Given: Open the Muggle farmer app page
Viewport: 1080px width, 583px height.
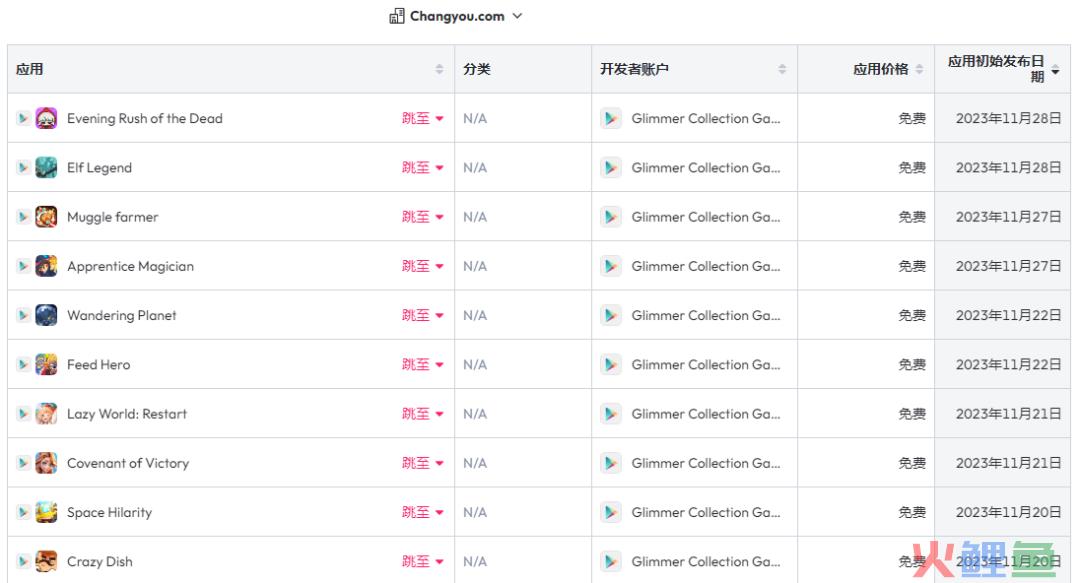Looking at the screenshot, I should 112,217.
